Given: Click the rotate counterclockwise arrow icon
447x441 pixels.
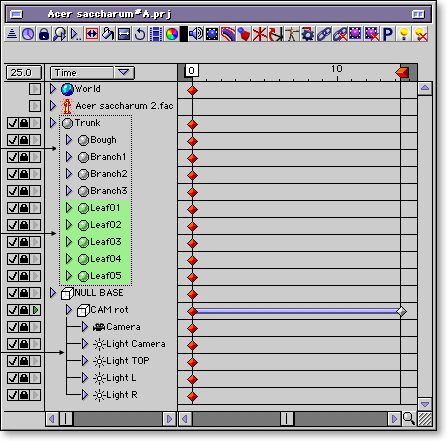Looking at the screenshot, I should pyautogui.click(x=140, y=34).
